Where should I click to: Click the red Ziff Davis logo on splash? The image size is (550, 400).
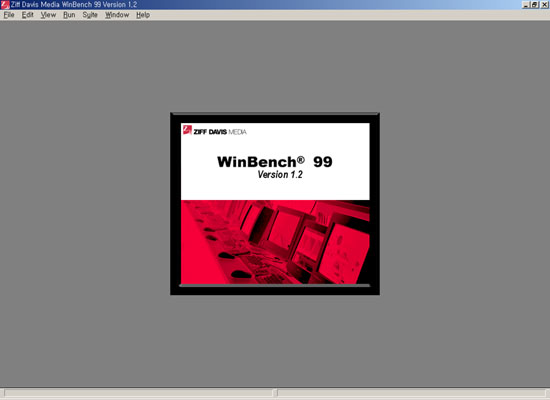187,130
